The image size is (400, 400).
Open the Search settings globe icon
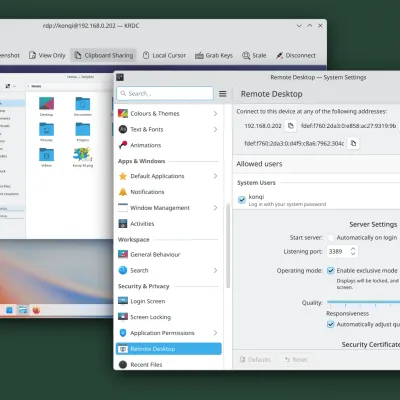[123, 270]
